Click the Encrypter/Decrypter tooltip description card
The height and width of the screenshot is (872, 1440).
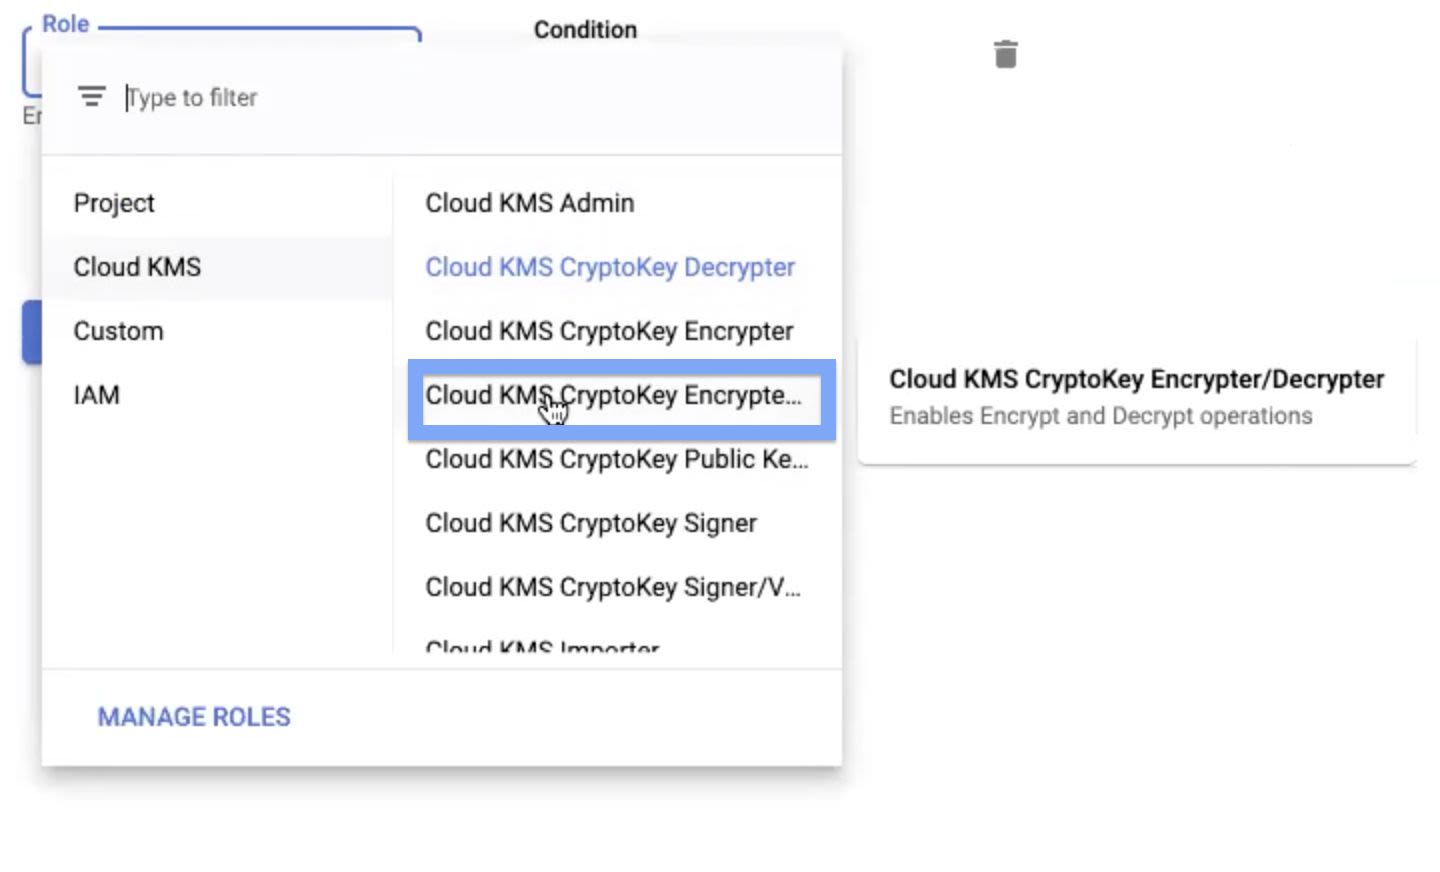click(1137, 399)
